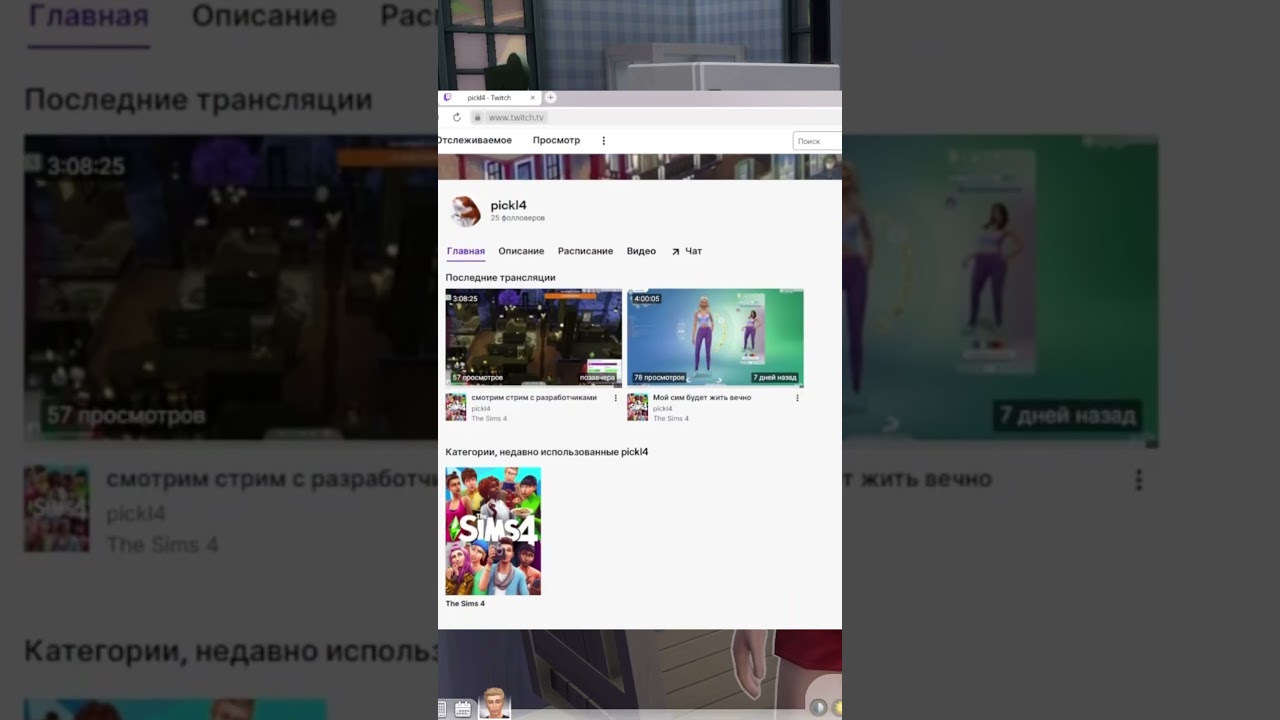
Task: Click the 57 просмотров label
Action: pos(477,378)
